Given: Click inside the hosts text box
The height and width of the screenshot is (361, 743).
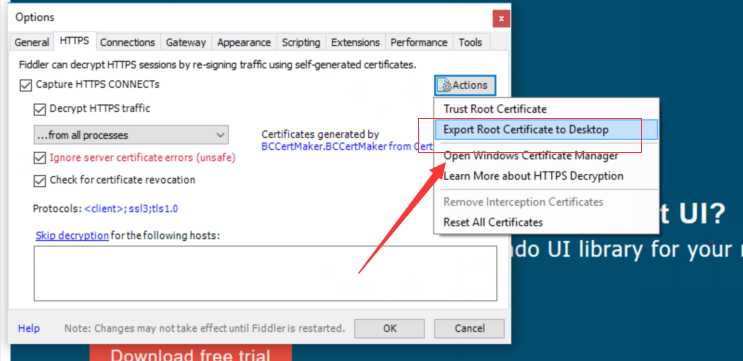Looking at the screenshot, I should pyautogui.click(x=265, y=273).
